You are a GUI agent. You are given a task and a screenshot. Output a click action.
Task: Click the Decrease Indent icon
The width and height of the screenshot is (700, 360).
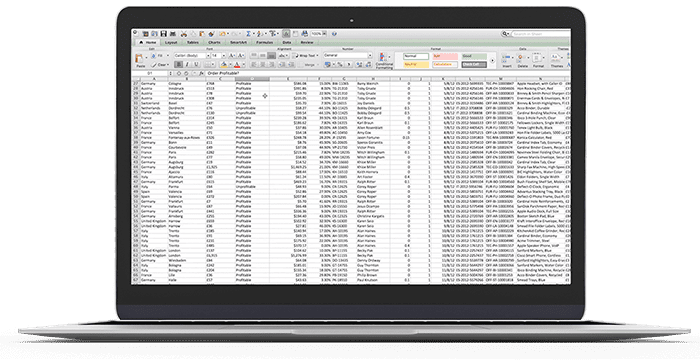point(282,65)
